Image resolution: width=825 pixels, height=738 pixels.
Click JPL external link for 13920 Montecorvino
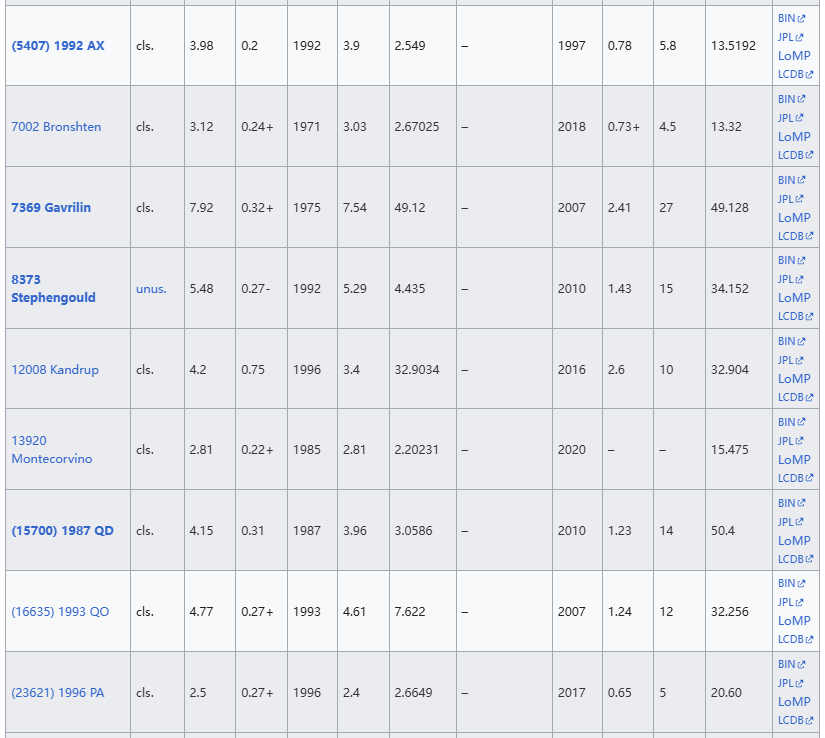[790, 441]
